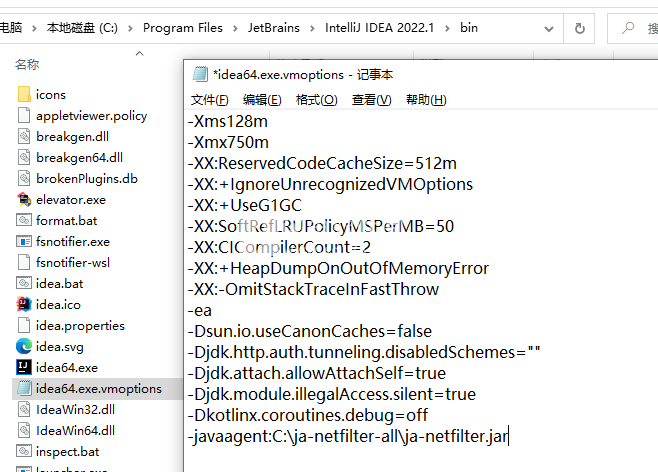This screenshot has height=472, width=658.
Task: Expand address bar history dropdown
Action: 548,29
